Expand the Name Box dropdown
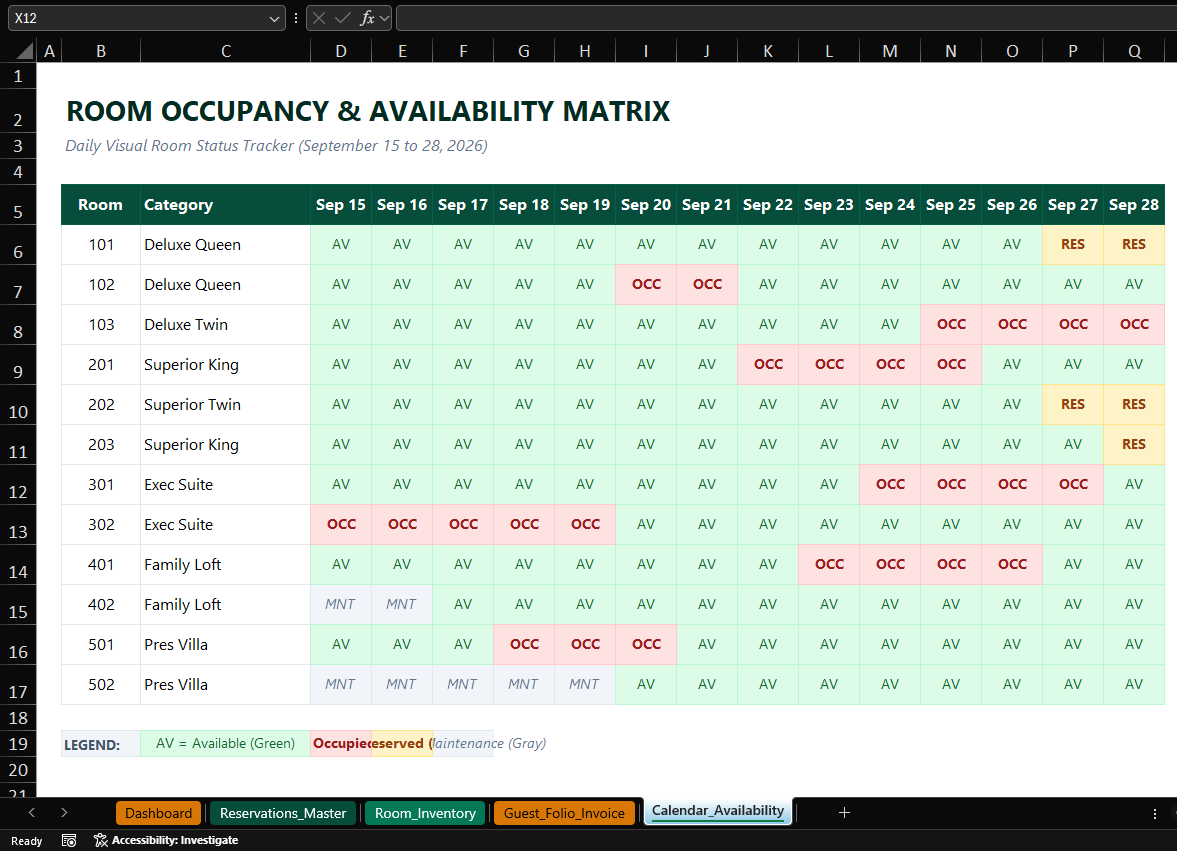The height and width of the screenshot is (851, 1177). [x=274, y=19]
